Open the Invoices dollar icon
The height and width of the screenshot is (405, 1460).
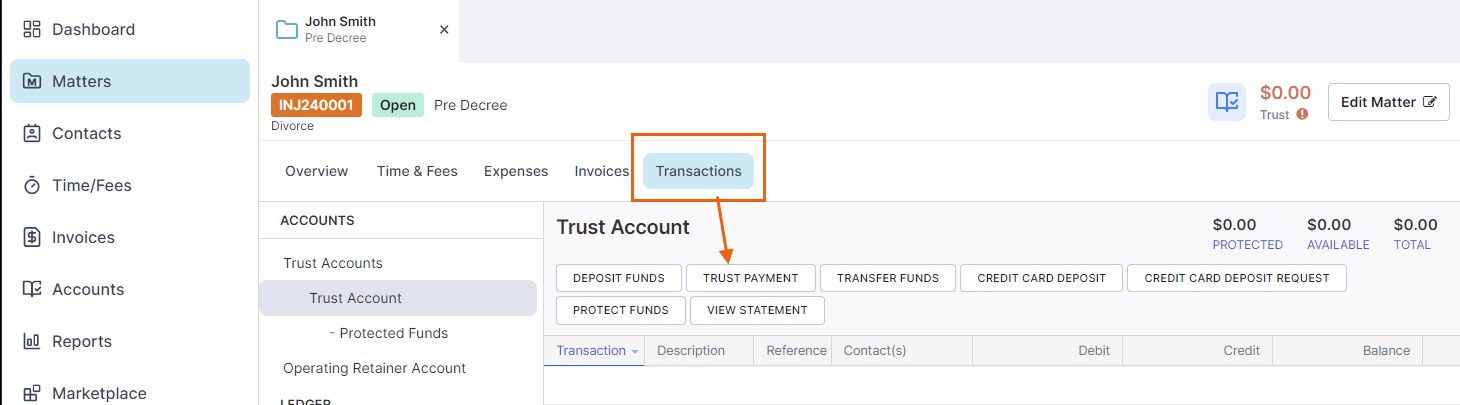[x=32, y=238]
